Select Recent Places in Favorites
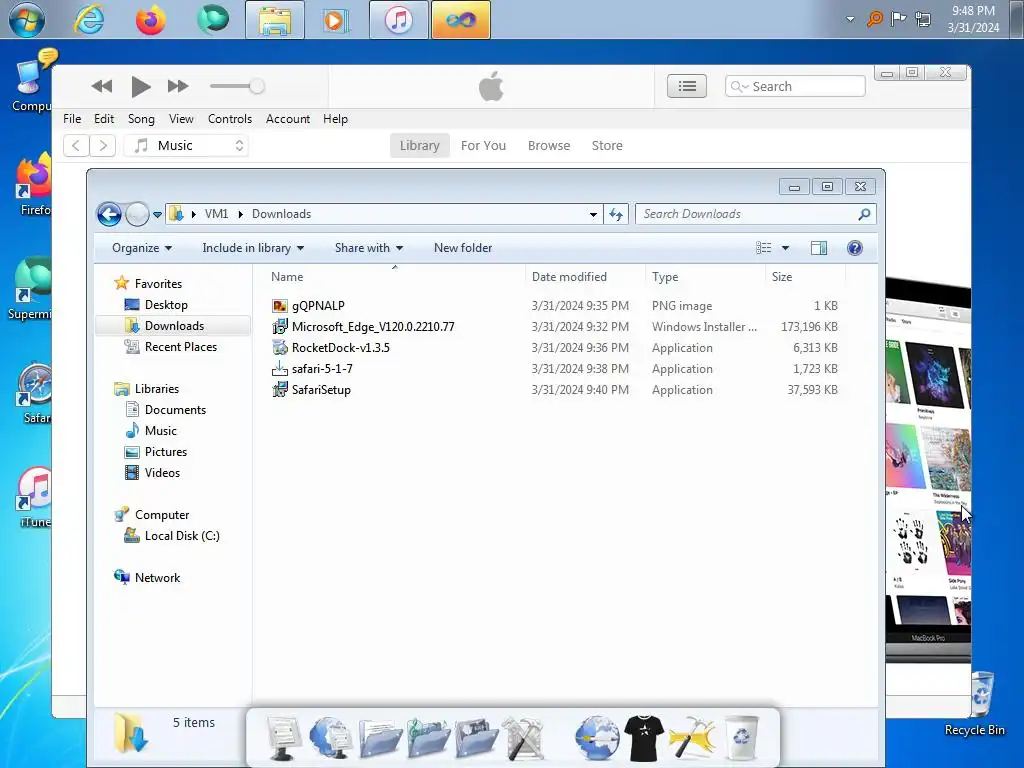 pyautogui.click(x=180, y=347)
